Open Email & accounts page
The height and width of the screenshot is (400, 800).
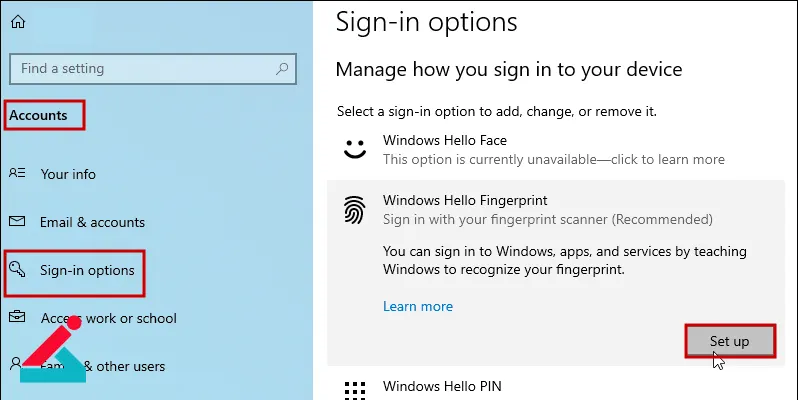pyautogui.click(x=92, y=222)
